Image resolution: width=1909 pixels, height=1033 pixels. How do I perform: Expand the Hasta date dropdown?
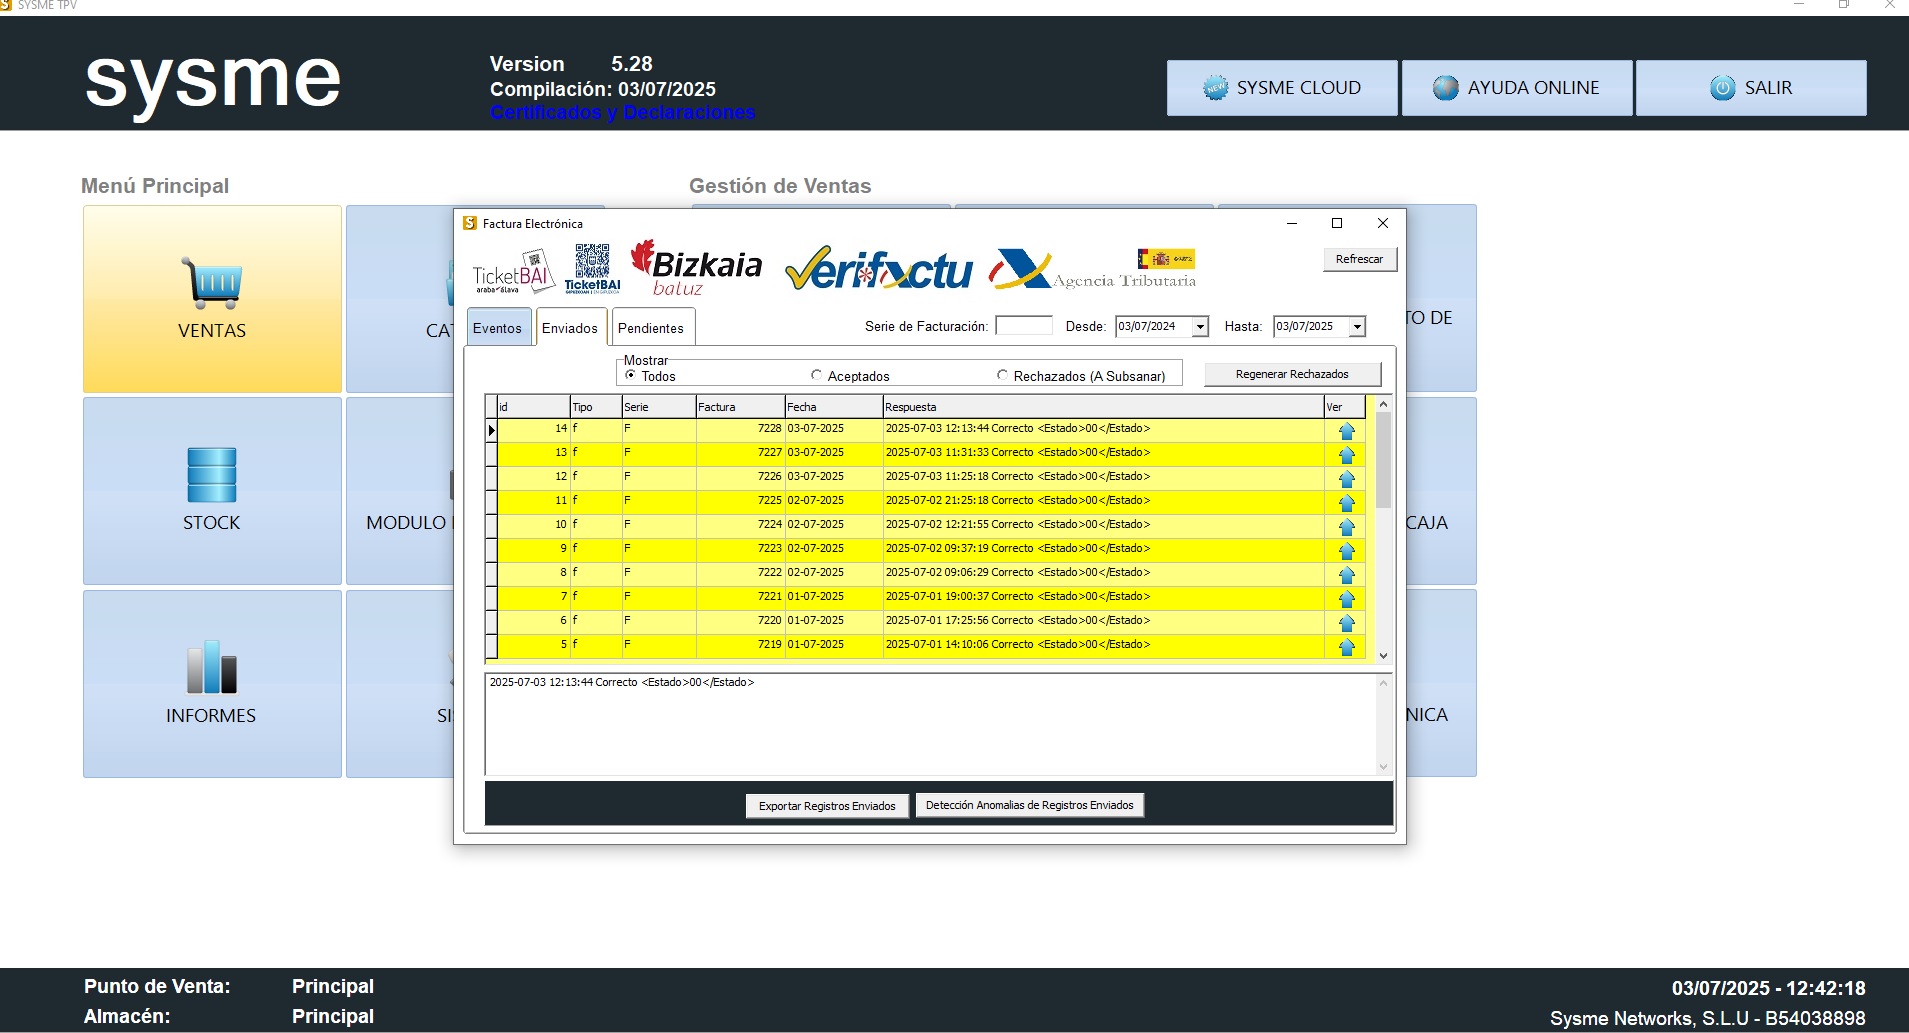(x=1357, y=327)
